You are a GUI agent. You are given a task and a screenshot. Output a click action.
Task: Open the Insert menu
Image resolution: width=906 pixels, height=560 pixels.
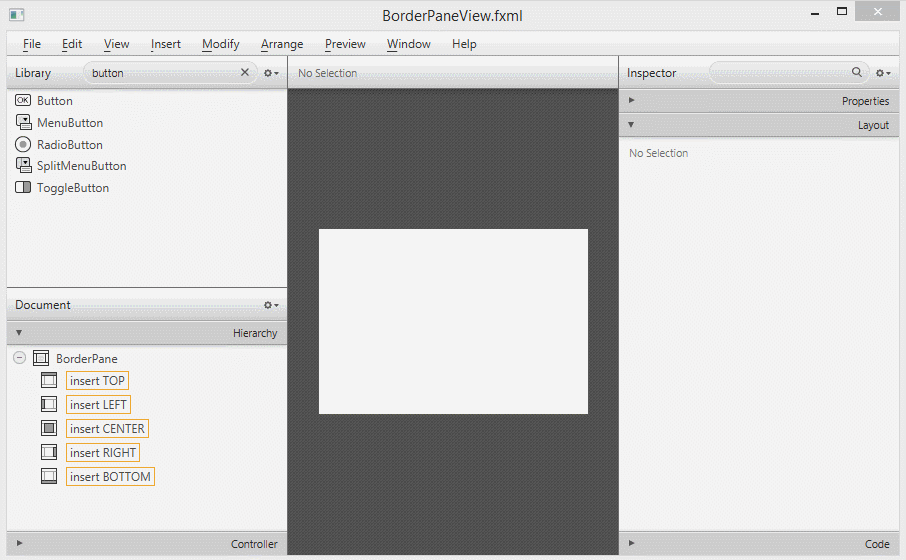coord(165,44)
